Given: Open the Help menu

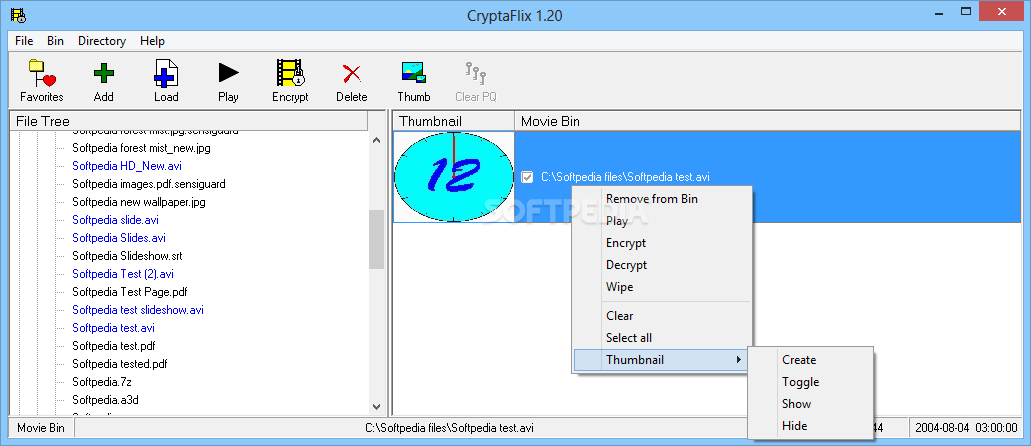Looking at the screenshot, I should pyautogui.click(x=152, y=41).
